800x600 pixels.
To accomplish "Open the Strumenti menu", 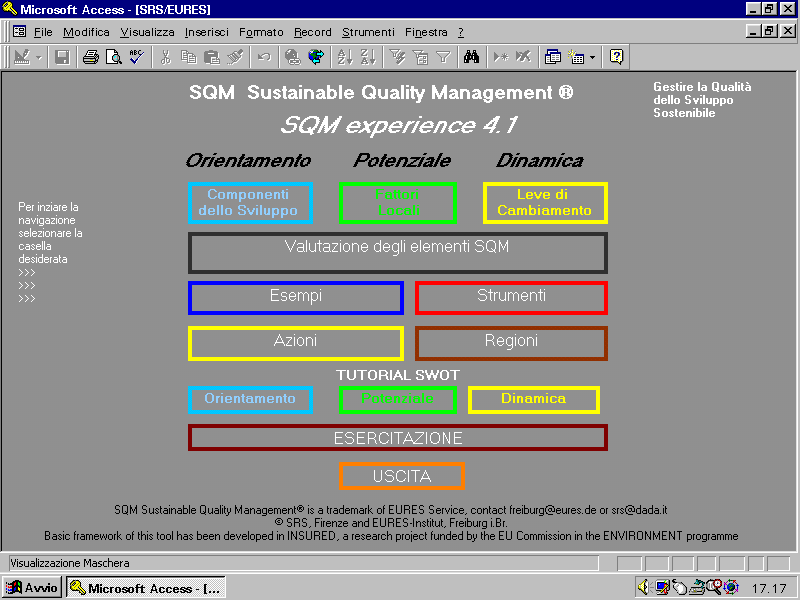I will point(368,32).
